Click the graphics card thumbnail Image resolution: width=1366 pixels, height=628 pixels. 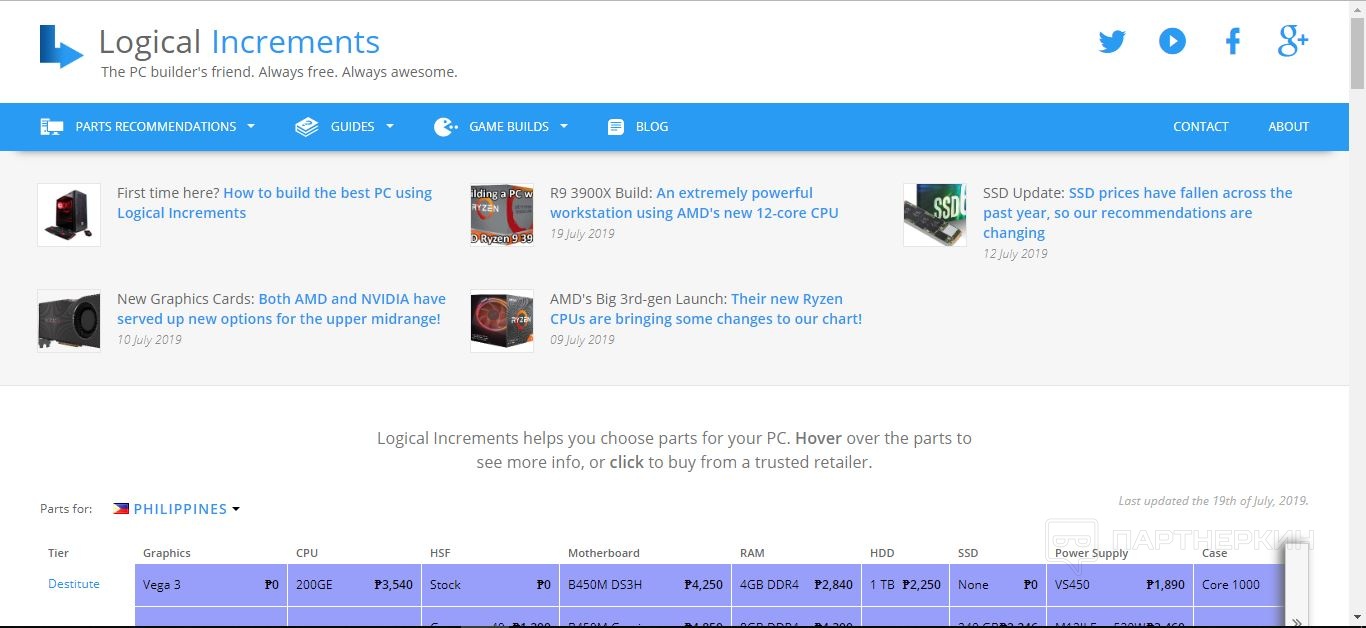click(69, 321)
